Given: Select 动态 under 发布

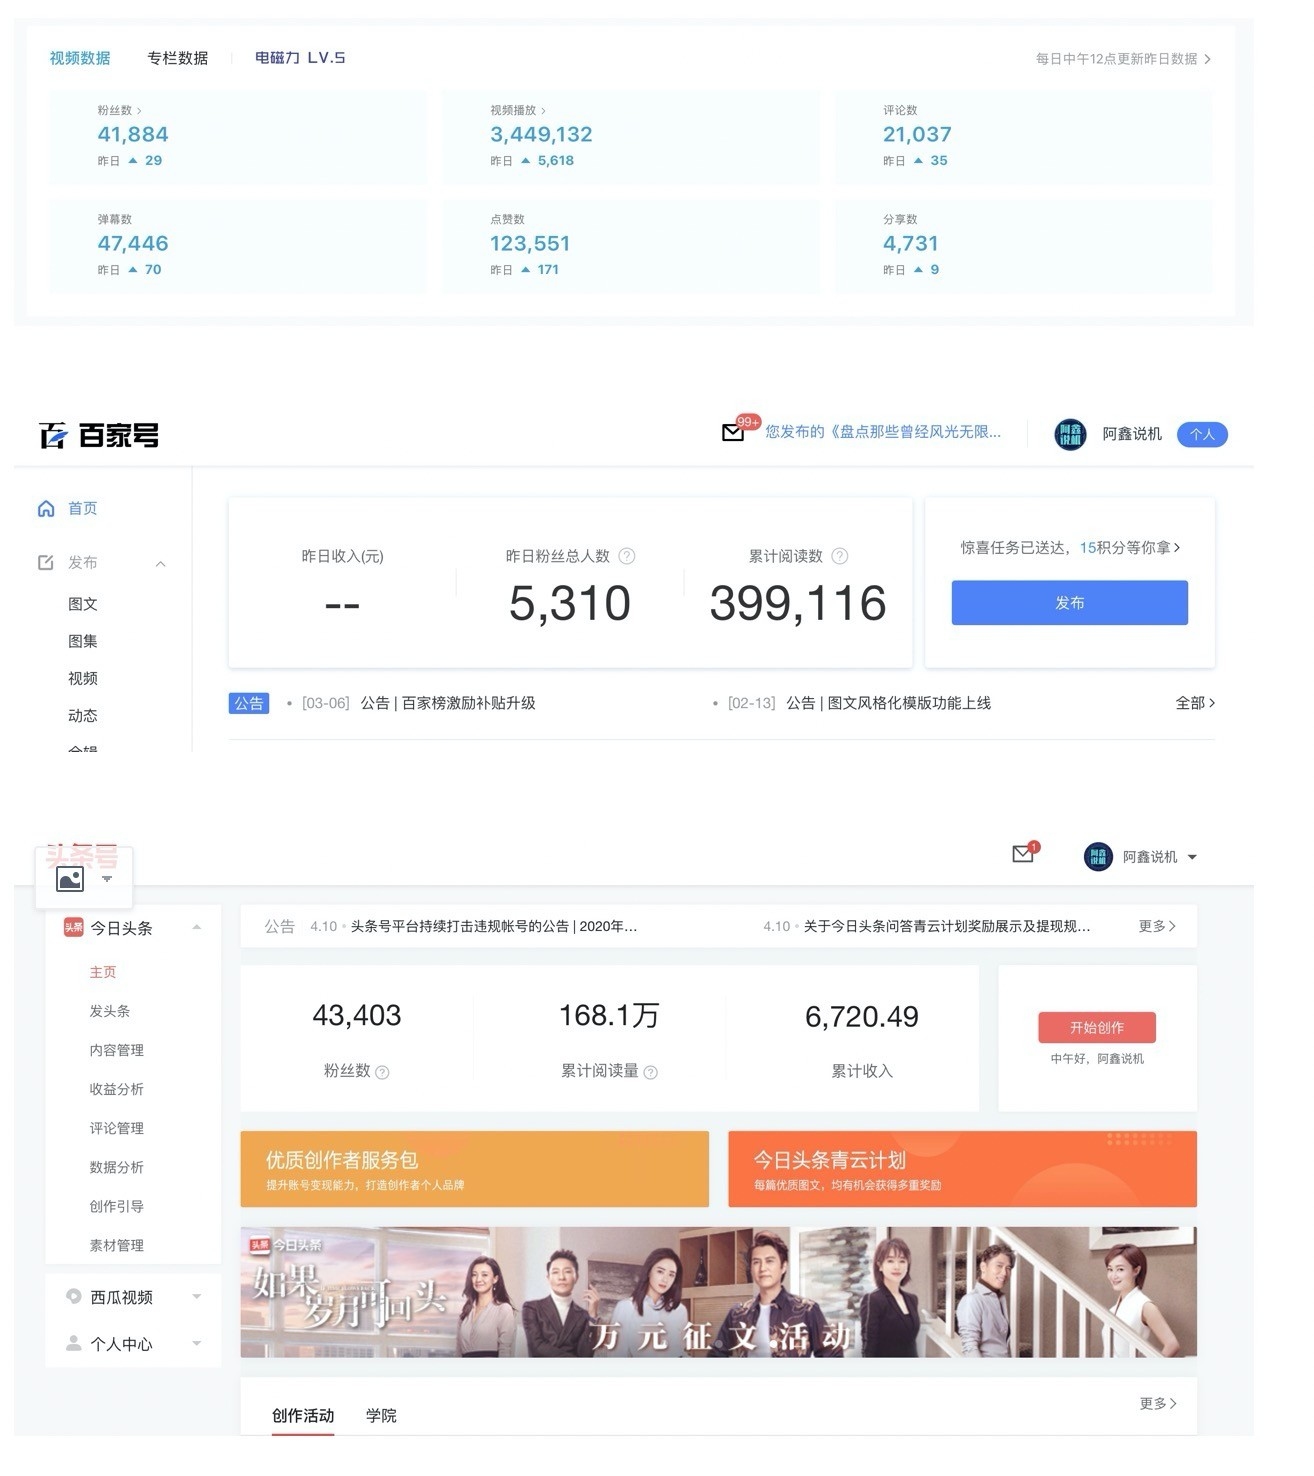Looking at the screenshot, I should pyautogui.click(x=83, y=715).
